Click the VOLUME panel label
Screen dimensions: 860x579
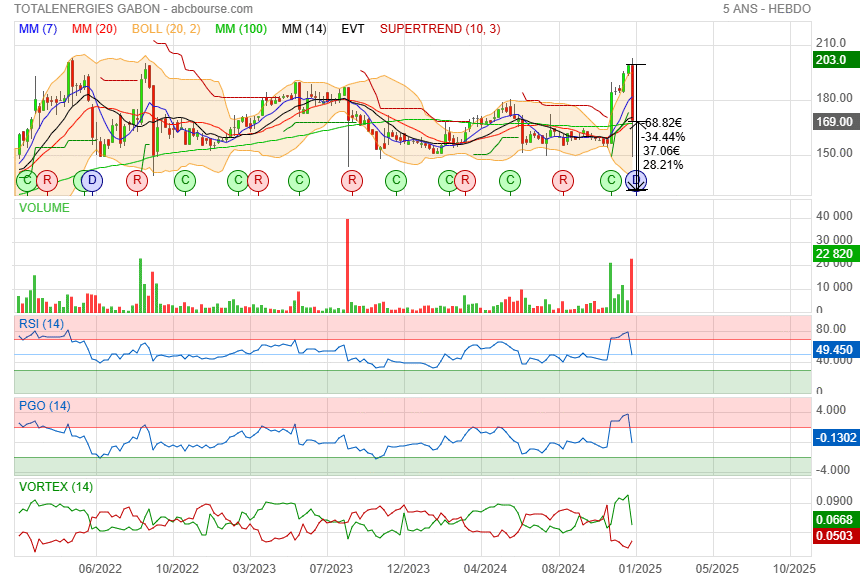(44, 208)
